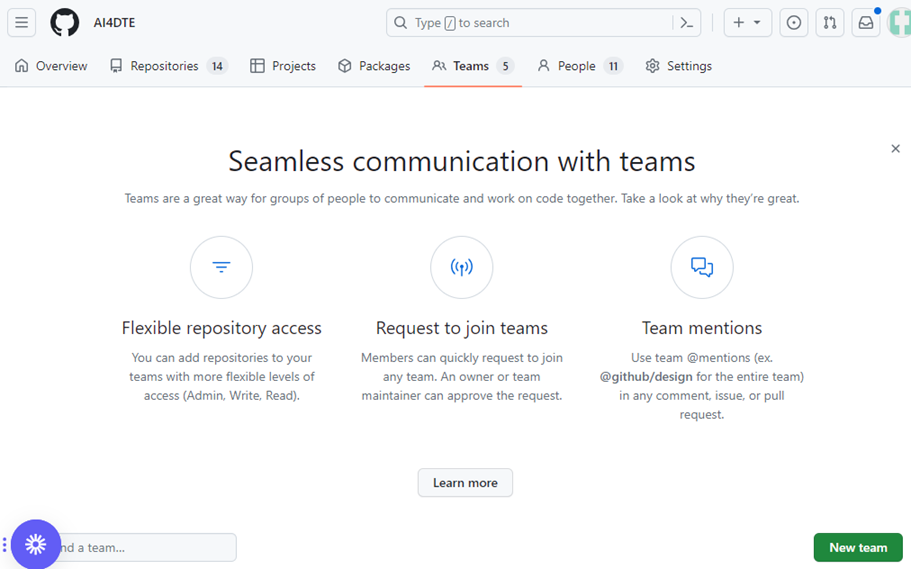Open the organization Settings tab
This screenshot has height=569, width=911.
click(x=679, y=66)
